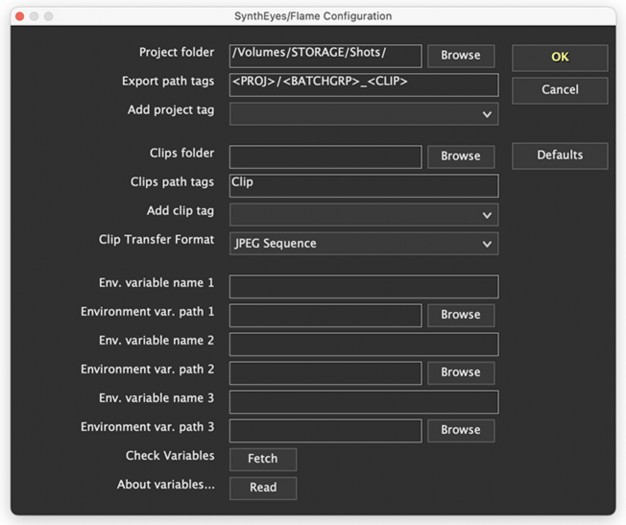Read about variables

point(263,488)
